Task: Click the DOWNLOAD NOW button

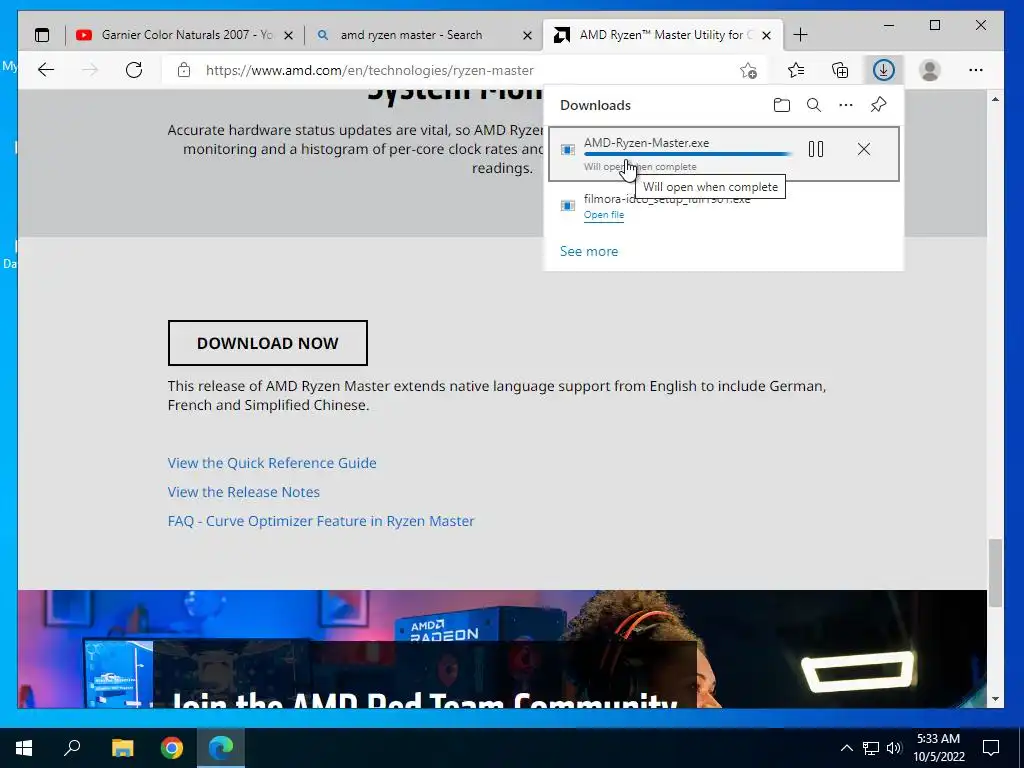Action: (x=268, y=343)
